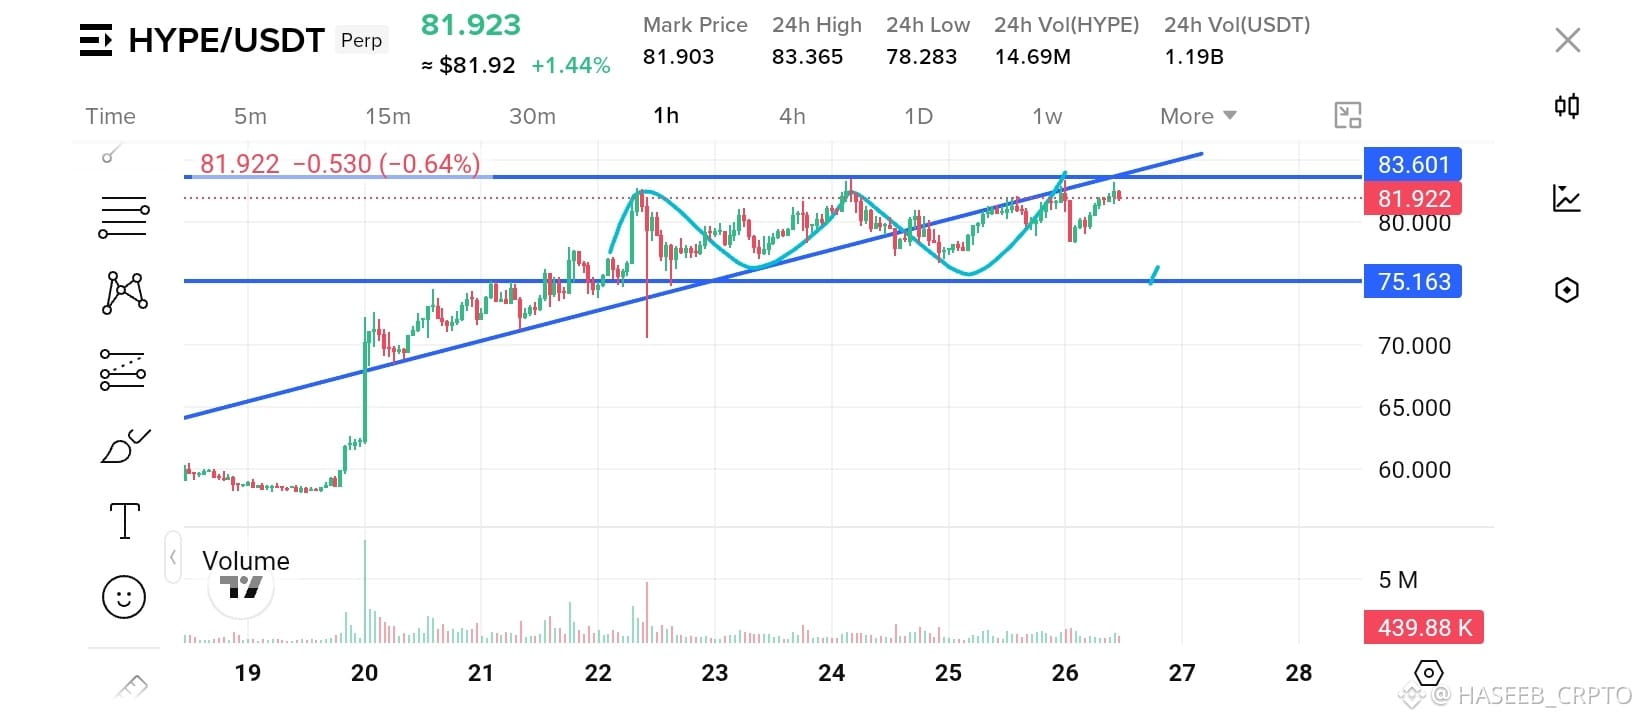Click the date 20 on the time axis
Viewport: 1640px width, 720px height.
(x=364, y=673)
